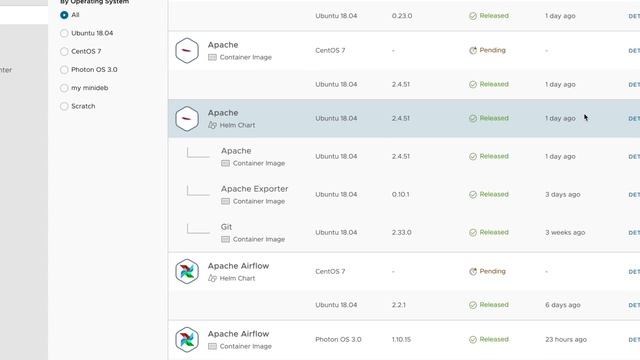Open details link for Apache CentOS 7 row
640x360 pixels.
point(634,51)
